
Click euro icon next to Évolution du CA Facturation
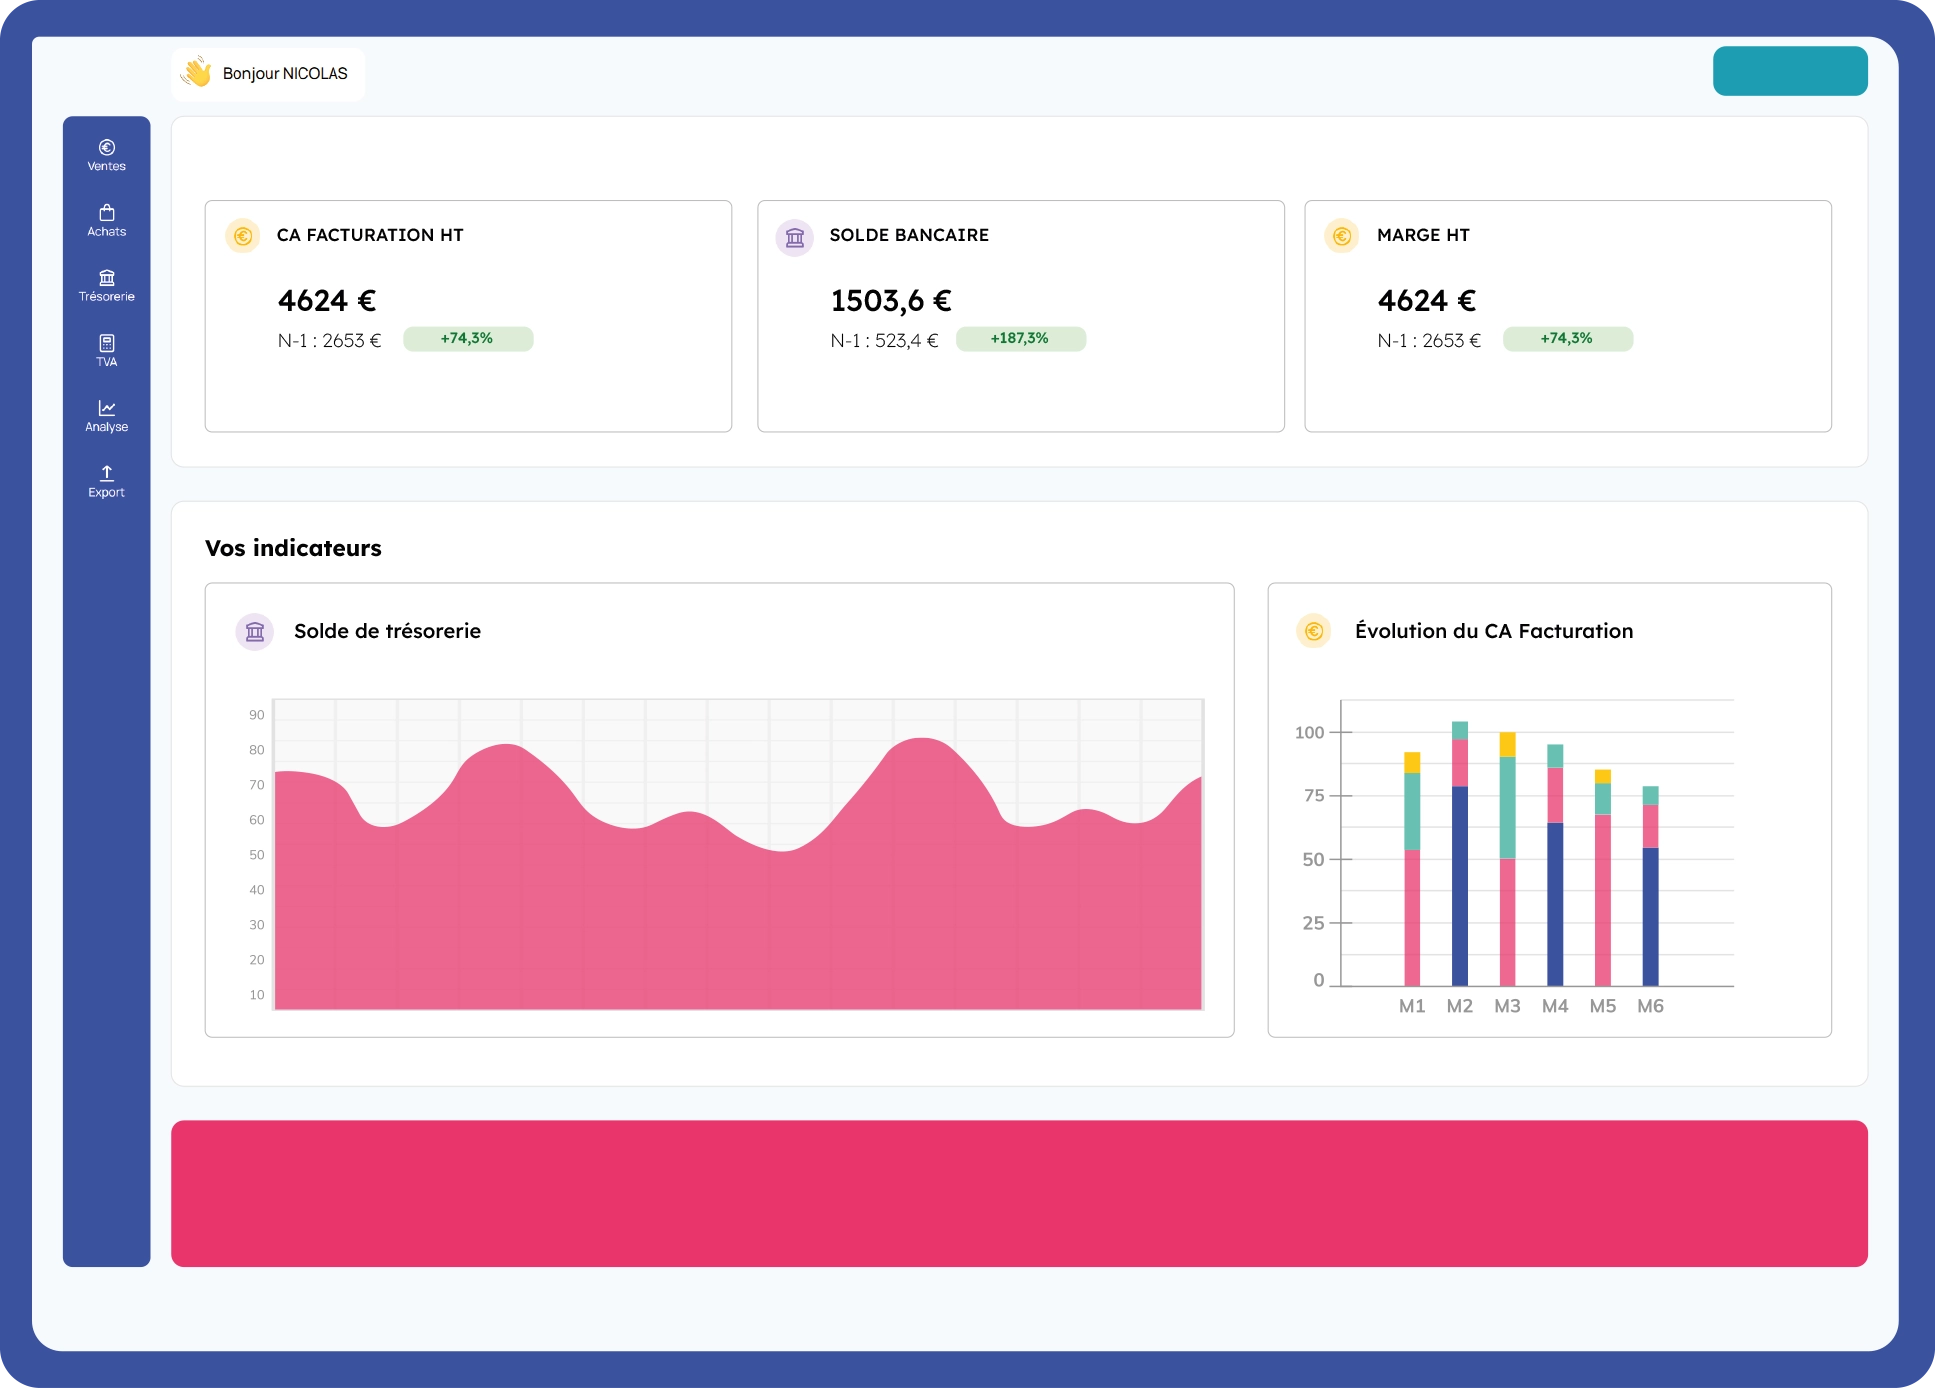pos(1314,631)
